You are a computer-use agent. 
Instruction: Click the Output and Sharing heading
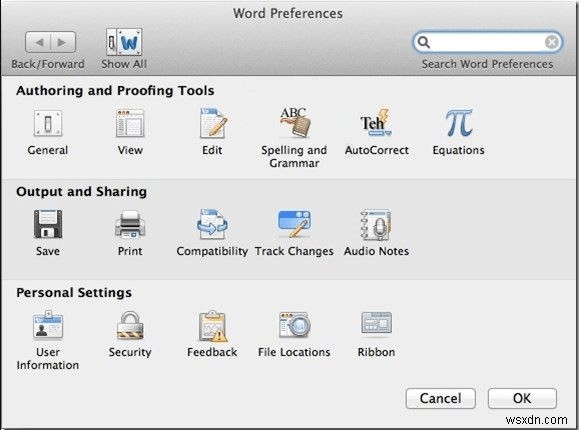tap(82, 192)
